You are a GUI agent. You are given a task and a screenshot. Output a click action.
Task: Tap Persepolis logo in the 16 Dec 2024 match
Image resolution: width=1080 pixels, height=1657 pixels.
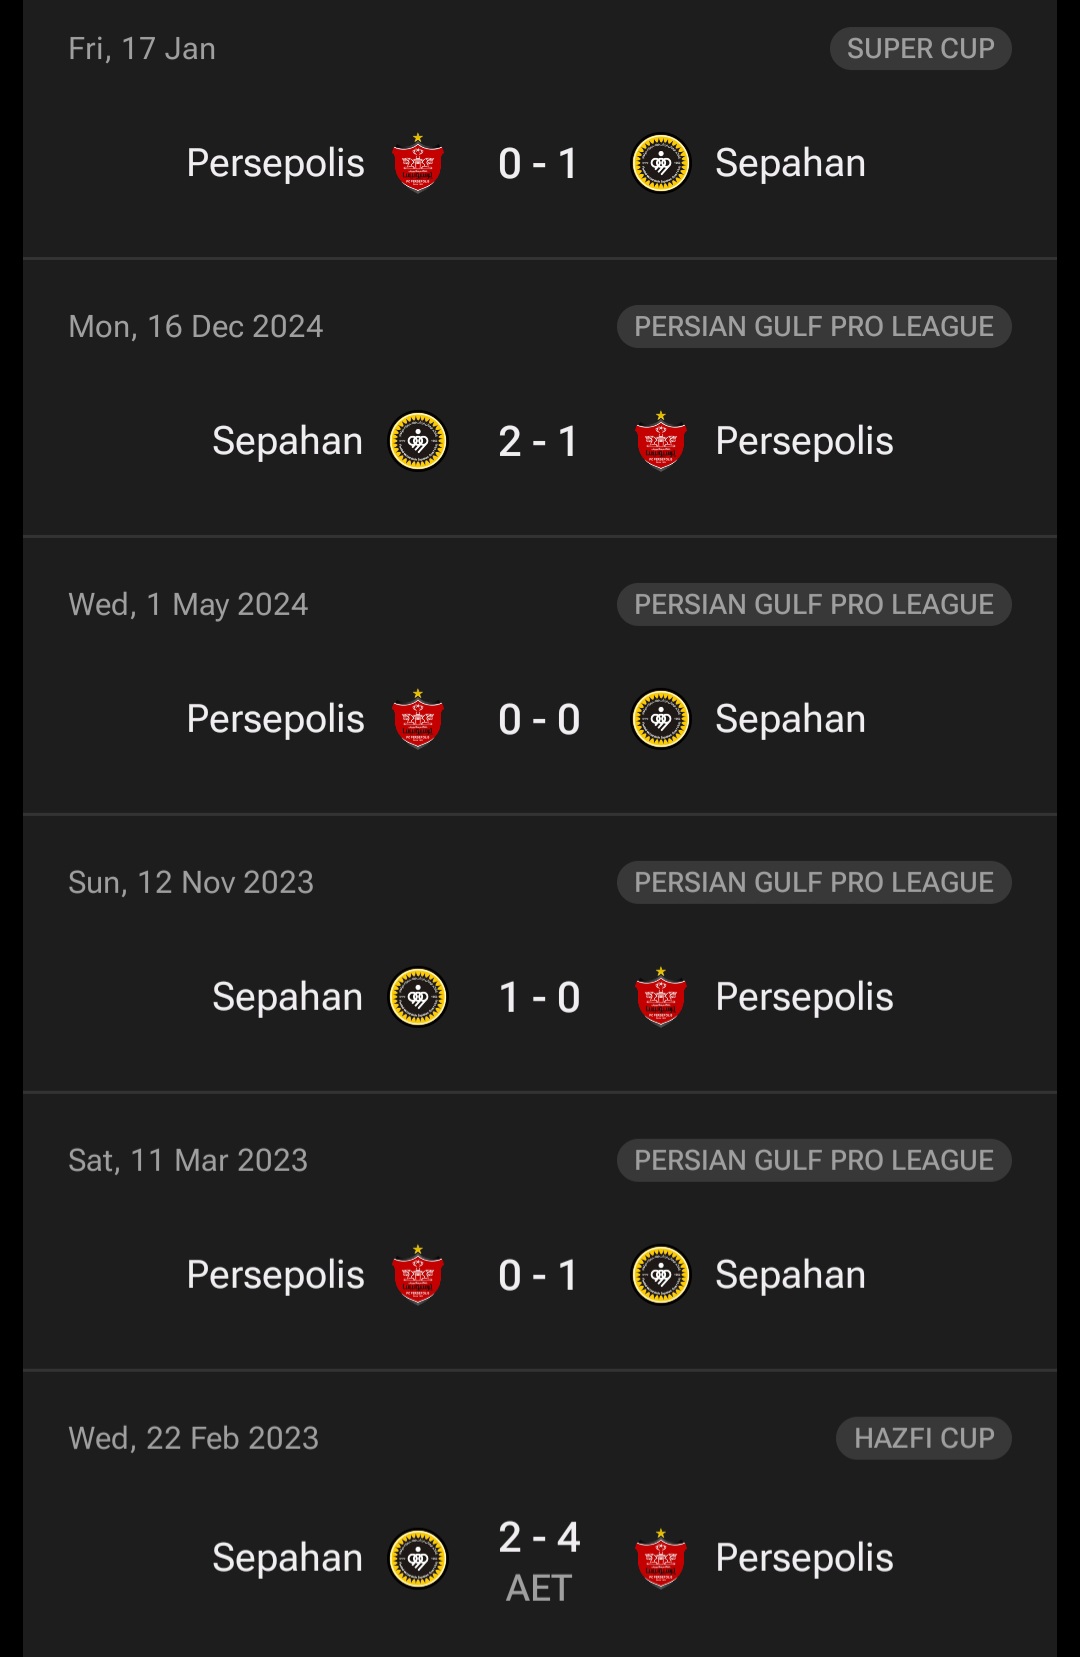pos(661,441)
